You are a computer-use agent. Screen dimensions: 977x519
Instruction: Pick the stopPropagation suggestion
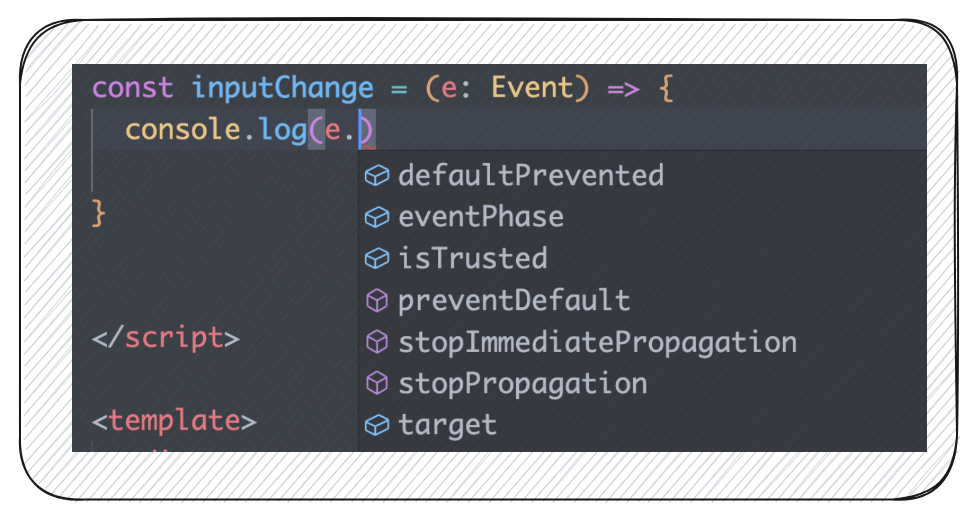(x=522, y=384)
